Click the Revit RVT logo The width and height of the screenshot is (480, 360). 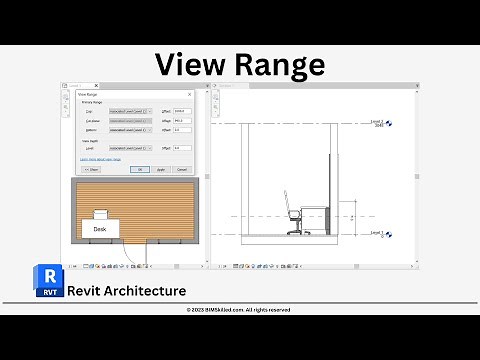pyautogui.click(x=49, y=280)
